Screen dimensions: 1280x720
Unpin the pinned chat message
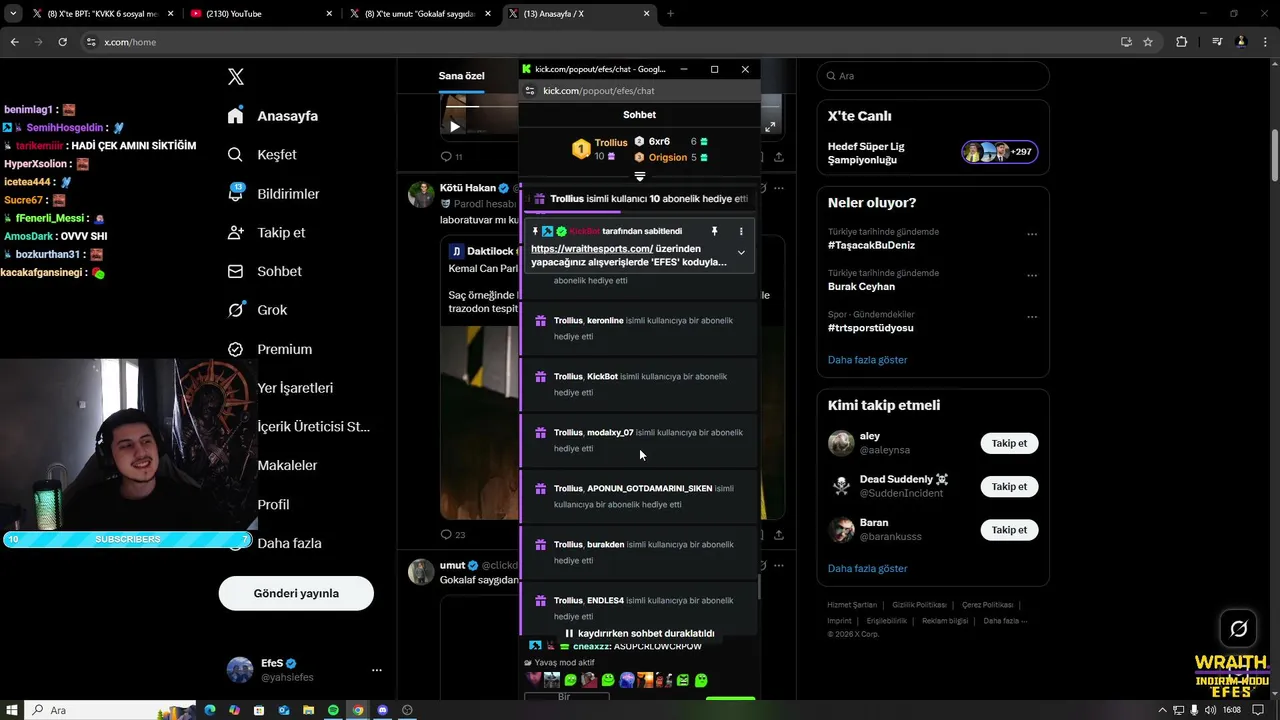click(714, 231)
